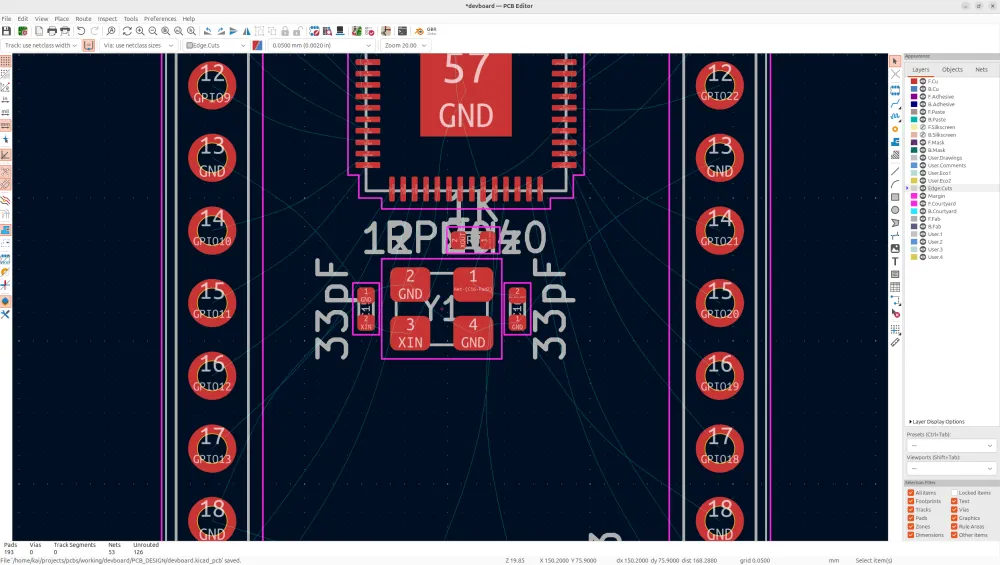Open the Presets combo box

pos(950,446)
